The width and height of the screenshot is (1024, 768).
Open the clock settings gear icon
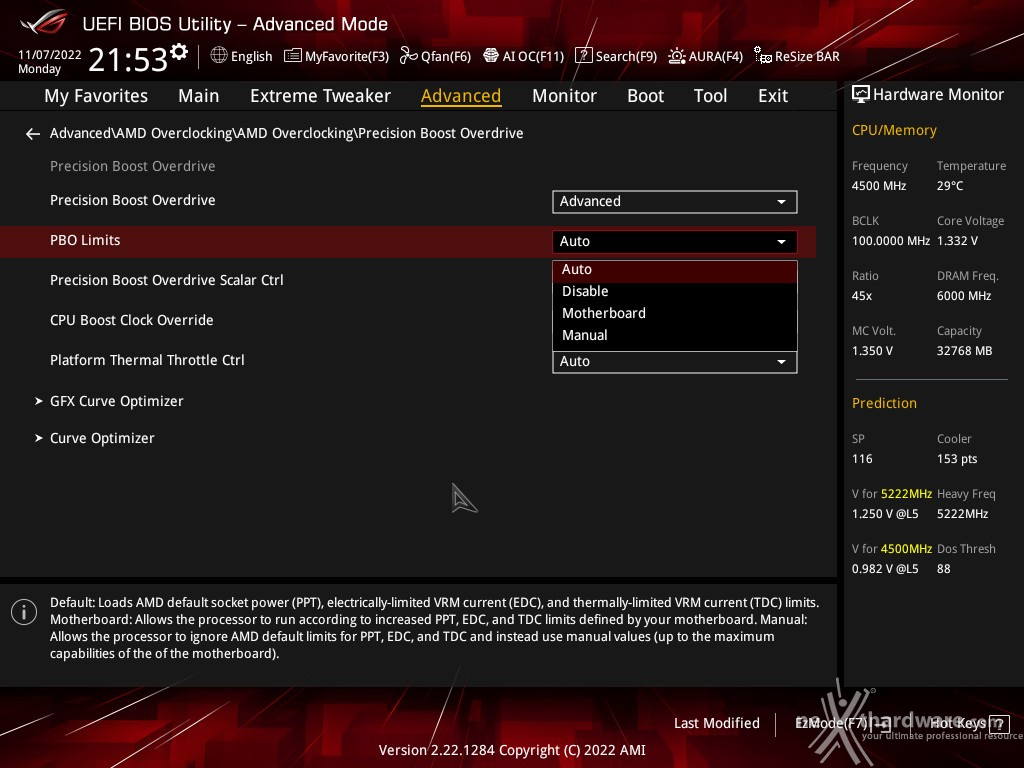pos(179,52)
